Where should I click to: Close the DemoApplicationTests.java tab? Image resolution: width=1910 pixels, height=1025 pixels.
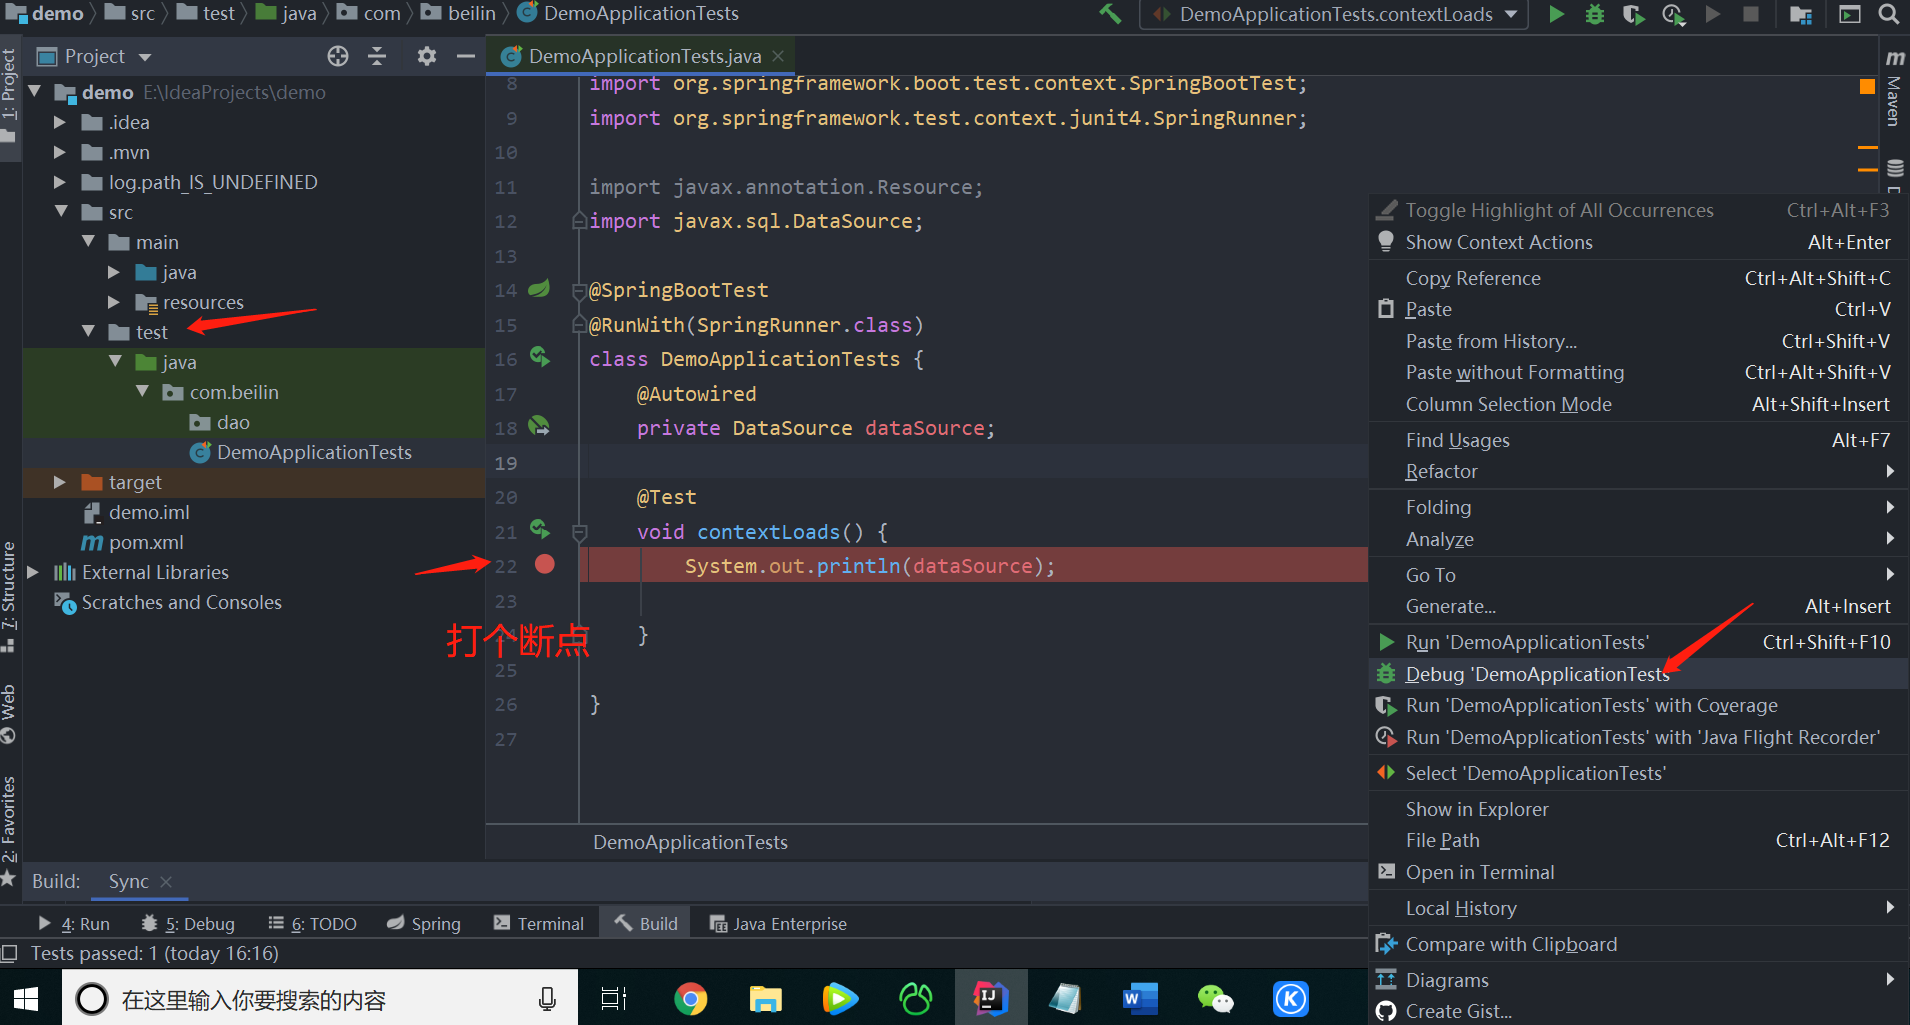coord(778,56)
